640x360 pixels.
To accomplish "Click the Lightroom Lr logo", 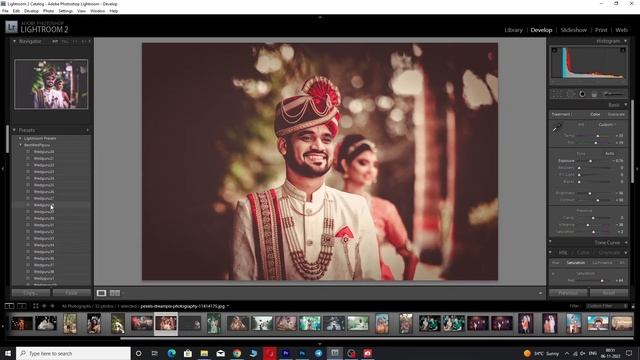I will (x=11, y=27).
